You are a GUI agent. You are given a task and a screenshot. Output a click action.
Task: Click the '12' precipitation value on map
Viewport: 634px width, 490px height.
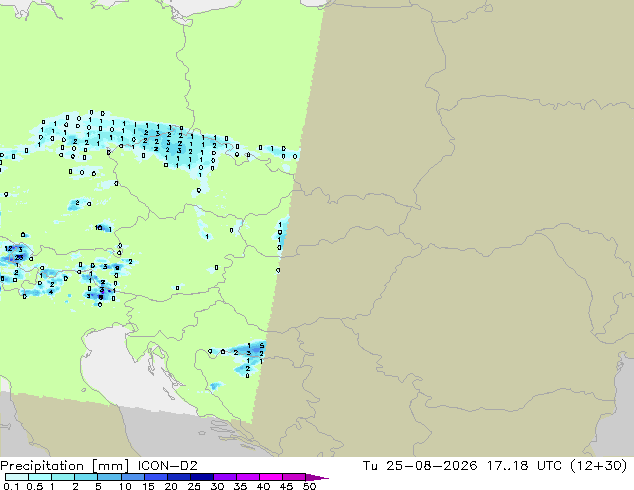point(8,249)
